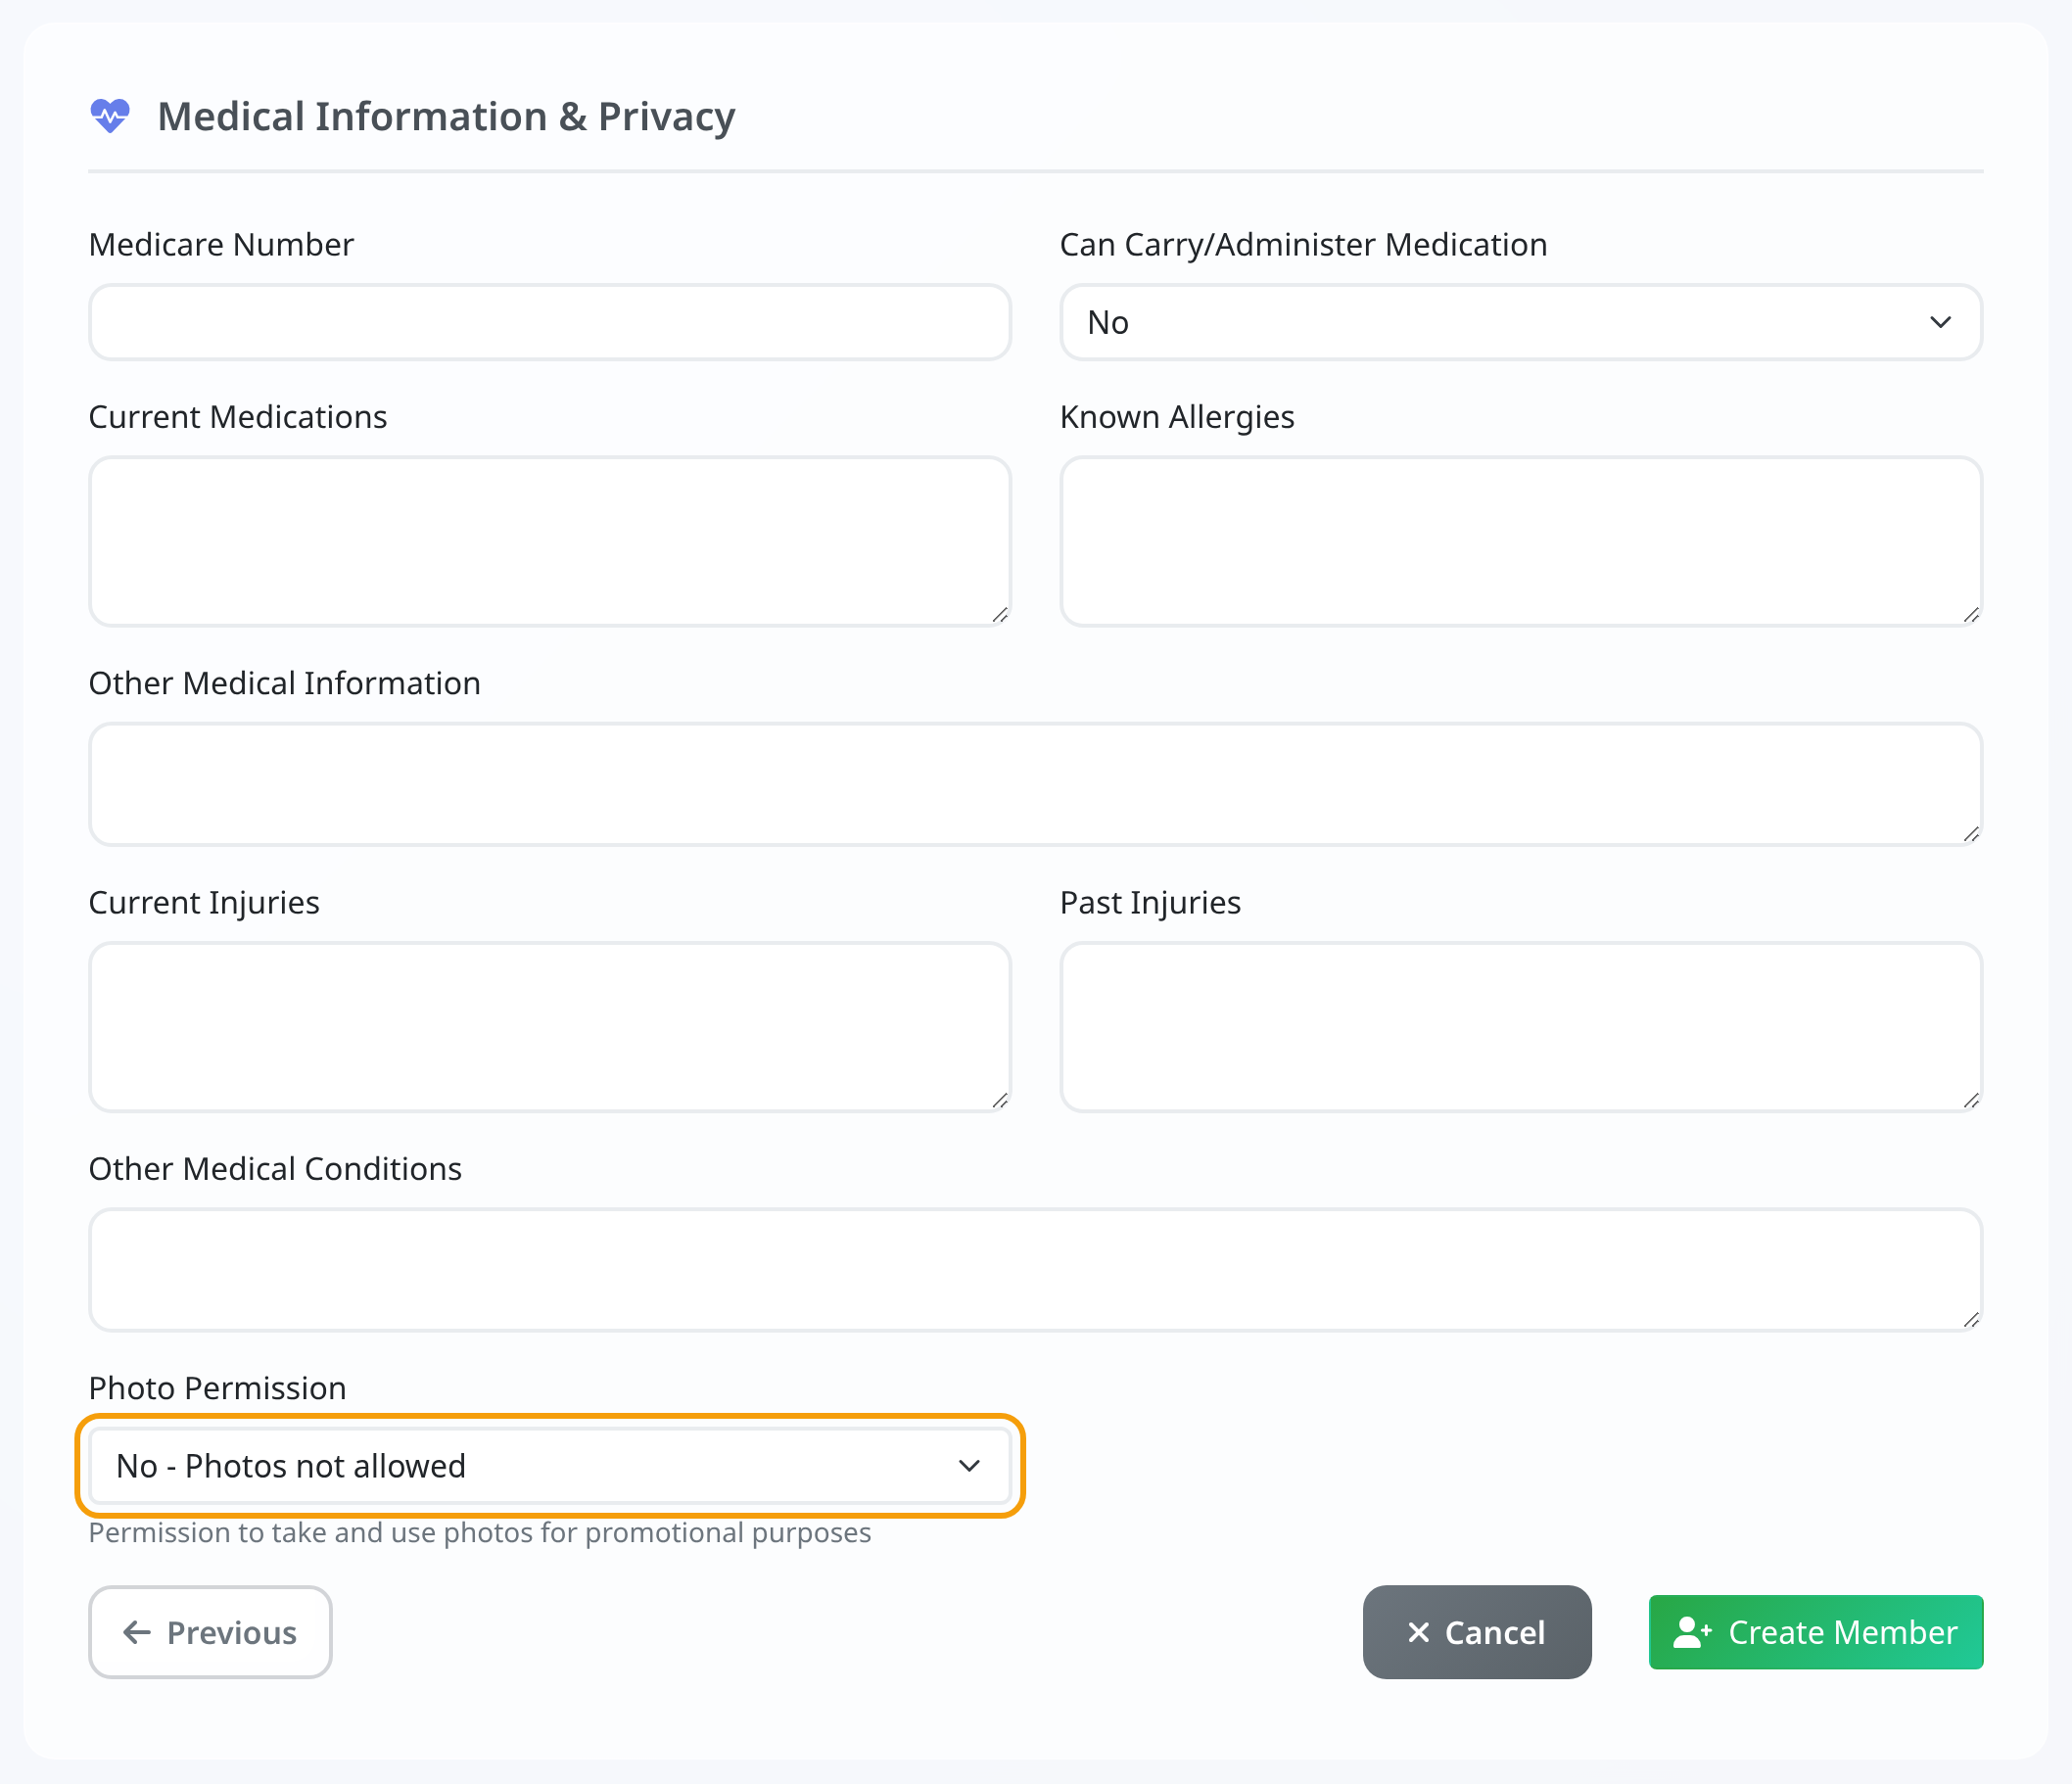Click the chevron arrow on the medication dropdown

pos(1940,322)
